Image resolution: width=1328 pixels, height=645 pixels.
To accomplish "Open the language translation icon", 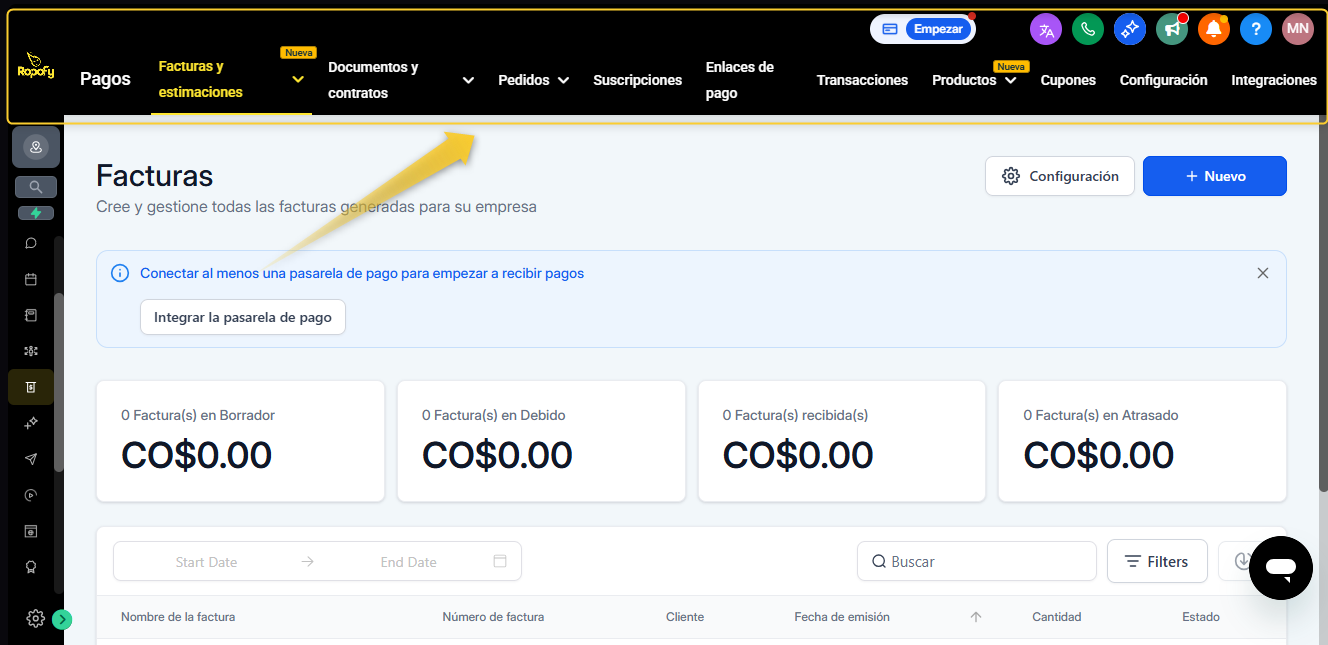I will (x=1046, y=29).
